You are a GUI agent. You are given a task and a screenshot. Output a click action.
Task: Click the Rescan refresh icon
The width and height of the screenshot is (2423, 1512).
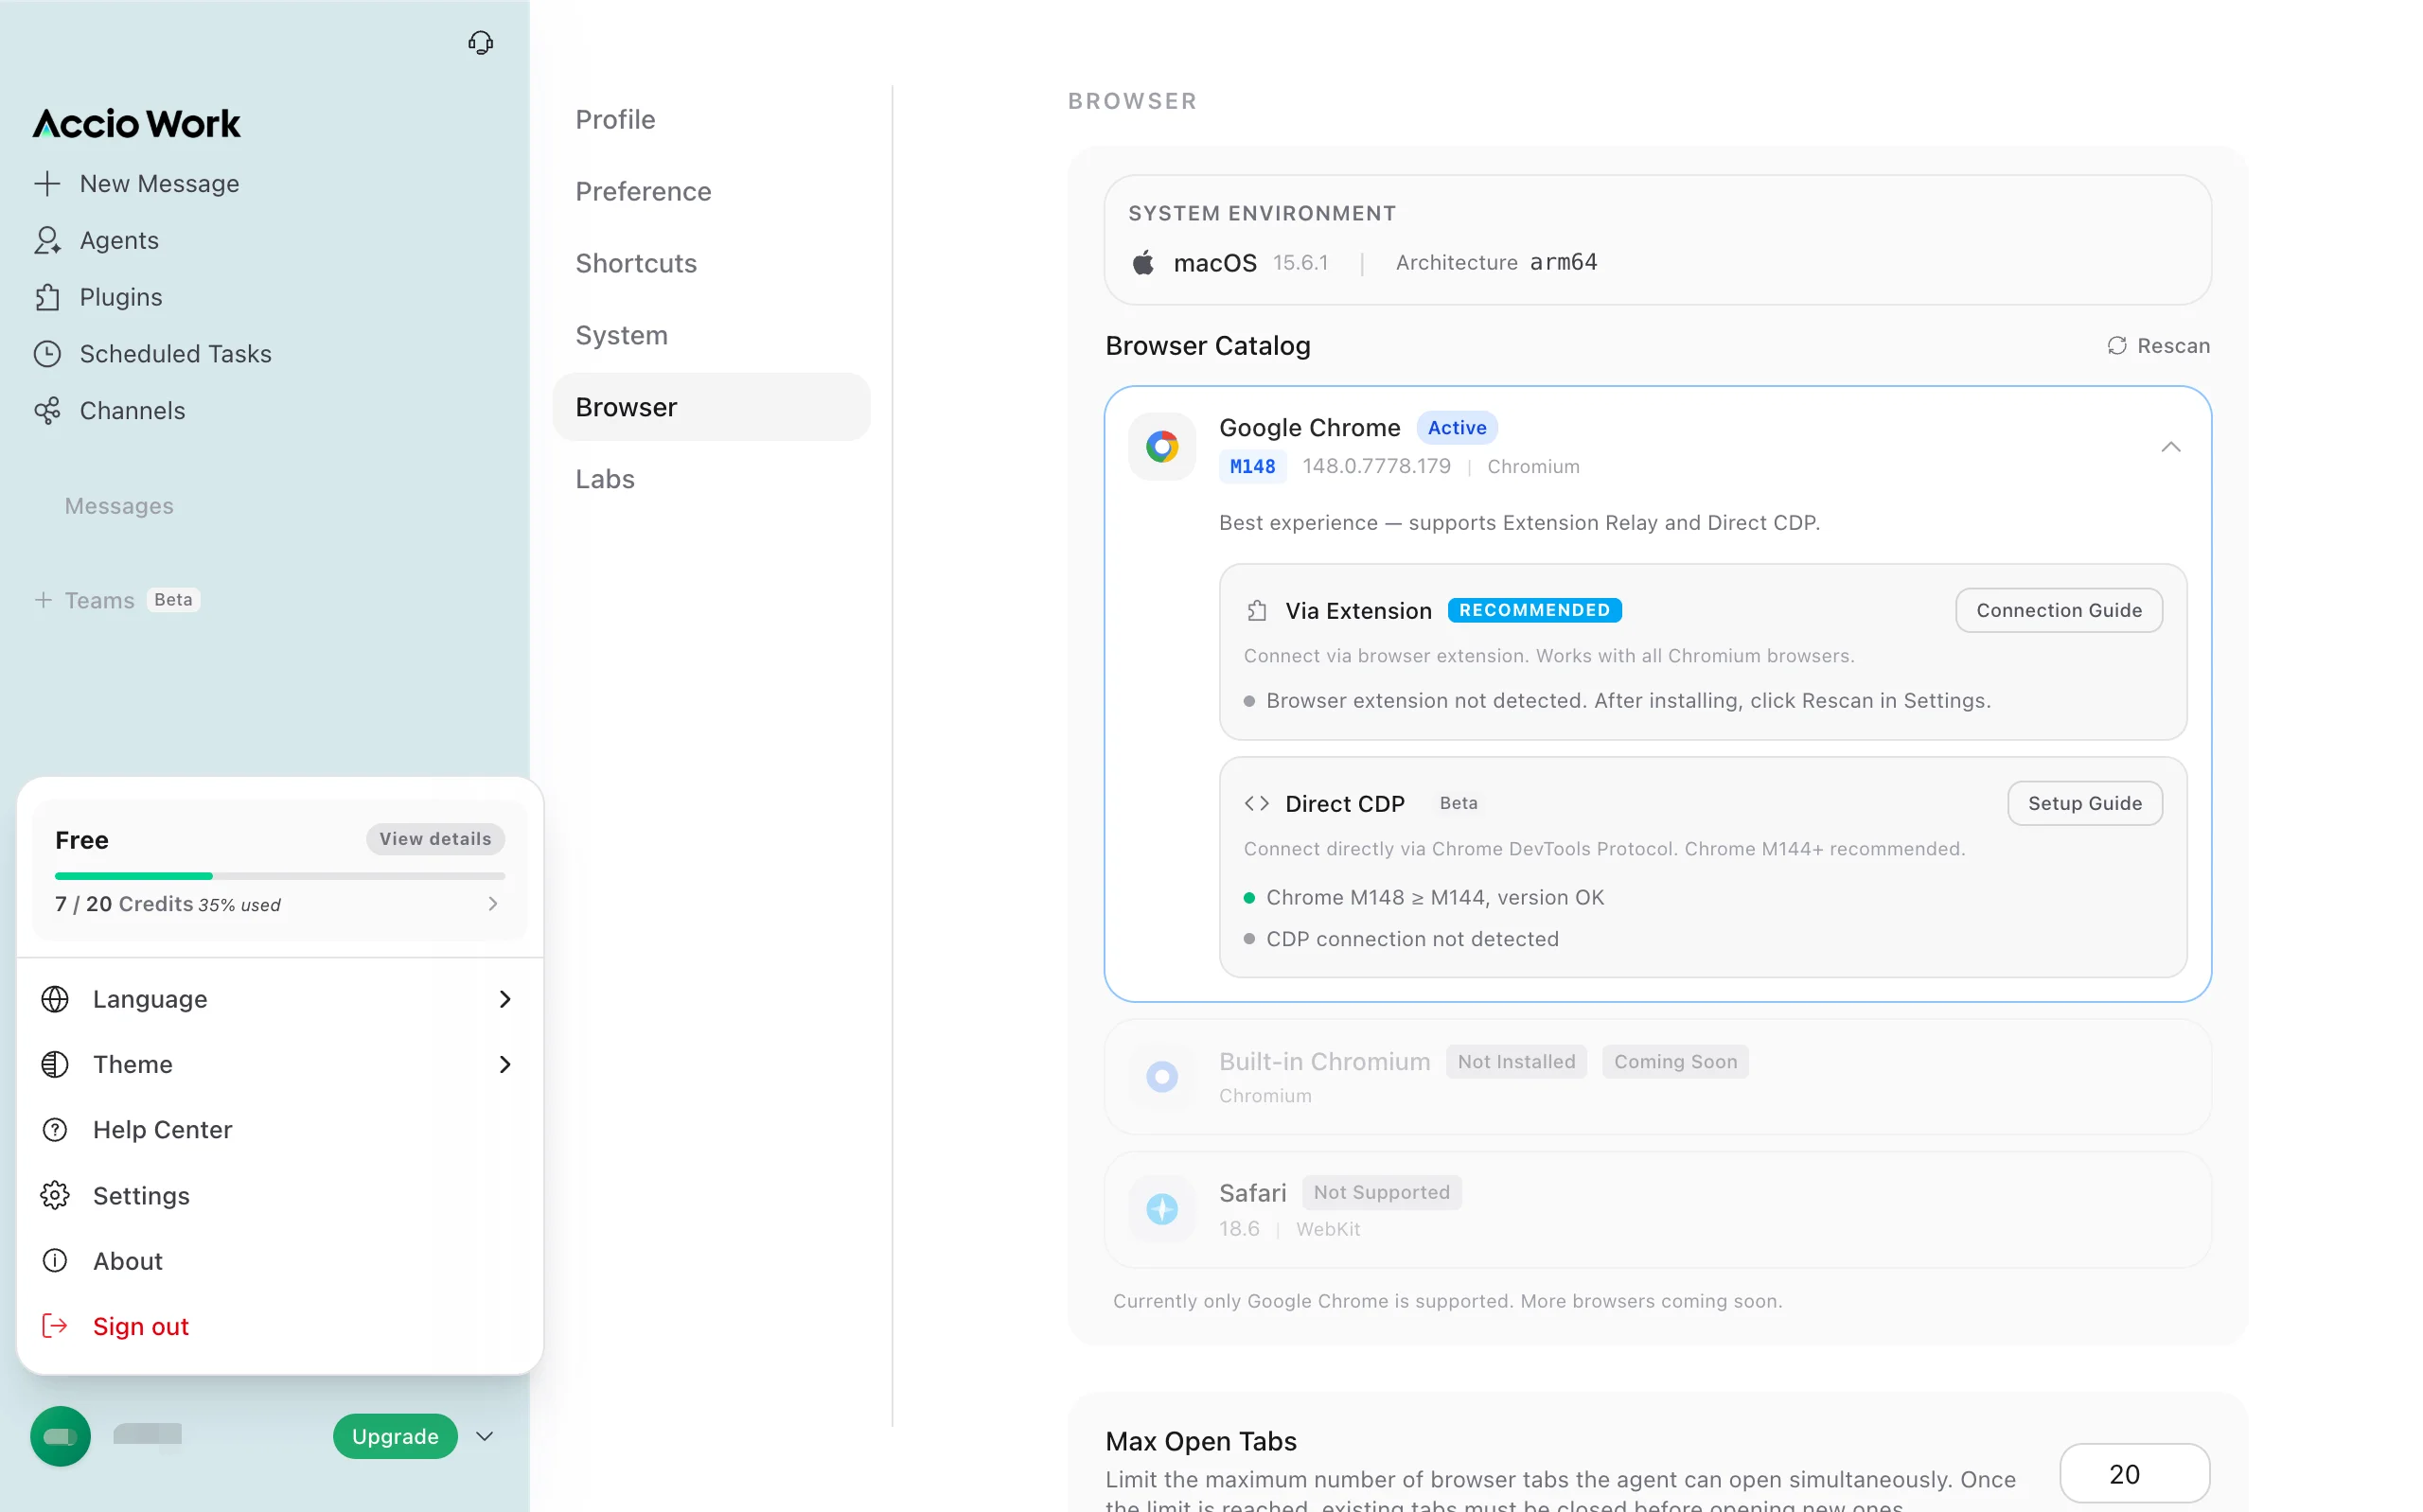point(2117,346)
